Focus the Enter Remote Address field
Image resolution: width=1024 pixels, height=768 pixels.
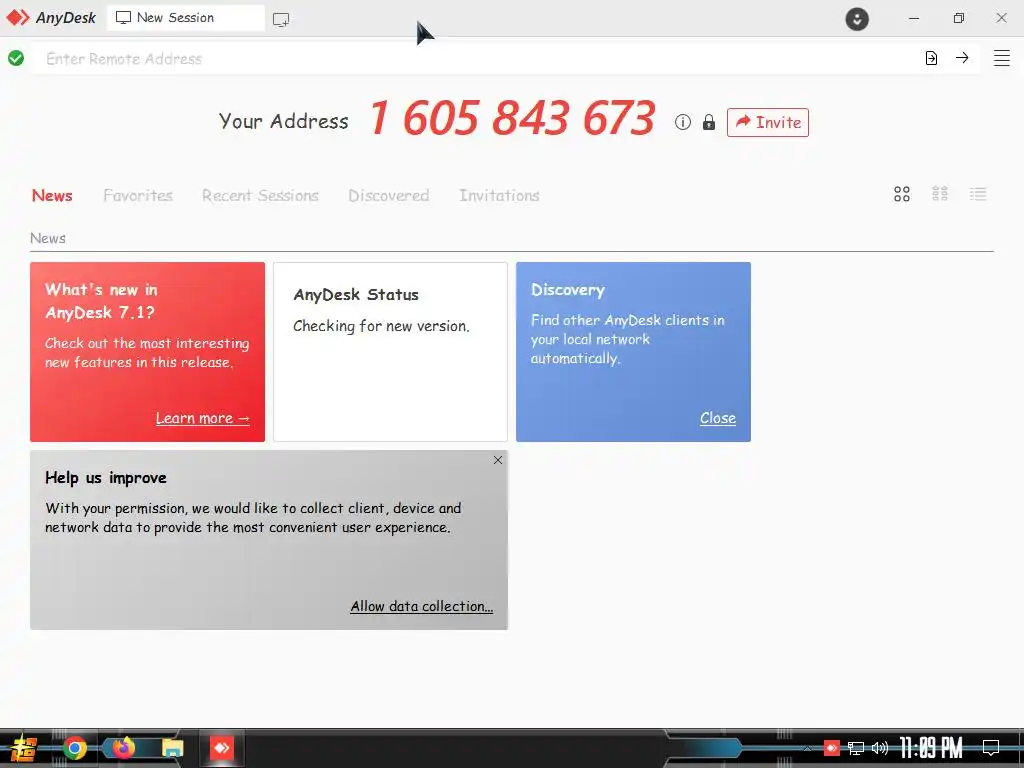pyautogui.click(x=475, y=58)
